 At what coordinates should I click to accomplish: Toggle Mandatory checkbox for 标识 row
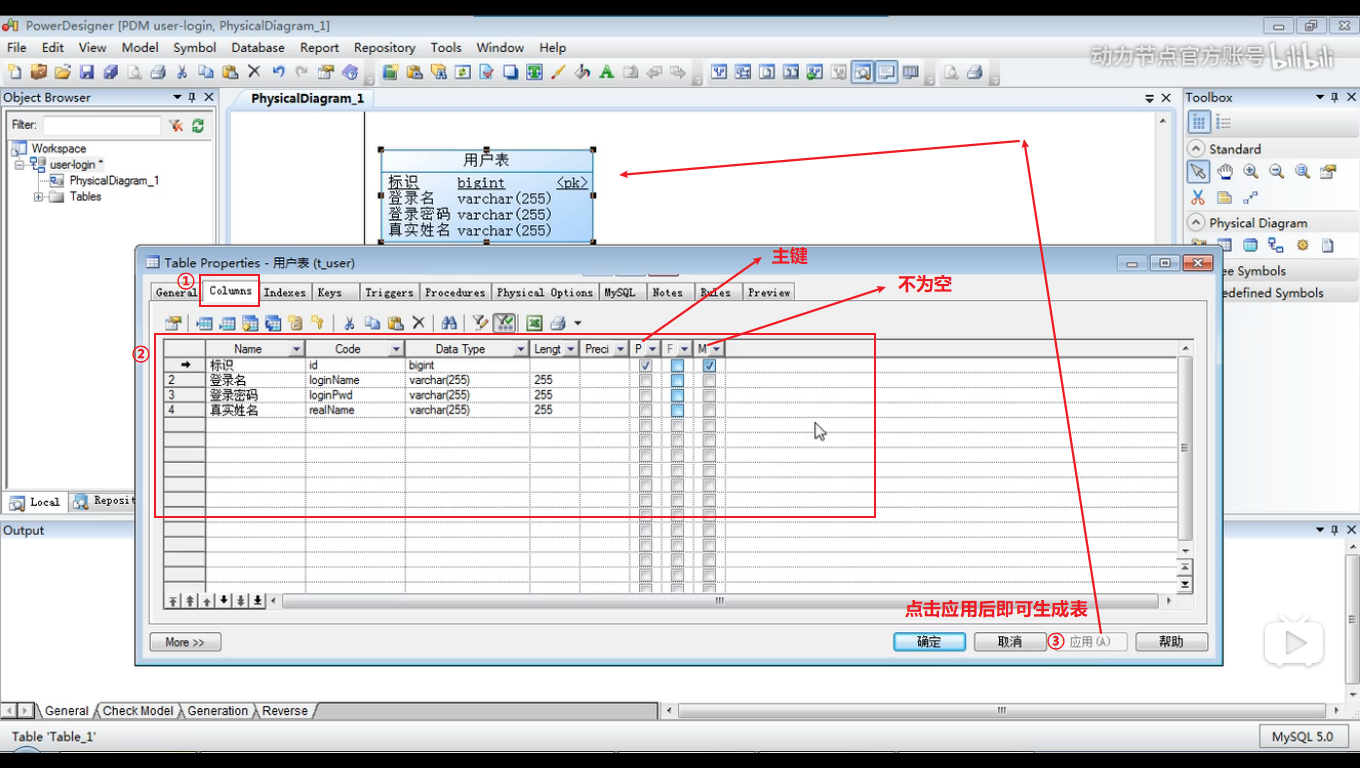709,366
